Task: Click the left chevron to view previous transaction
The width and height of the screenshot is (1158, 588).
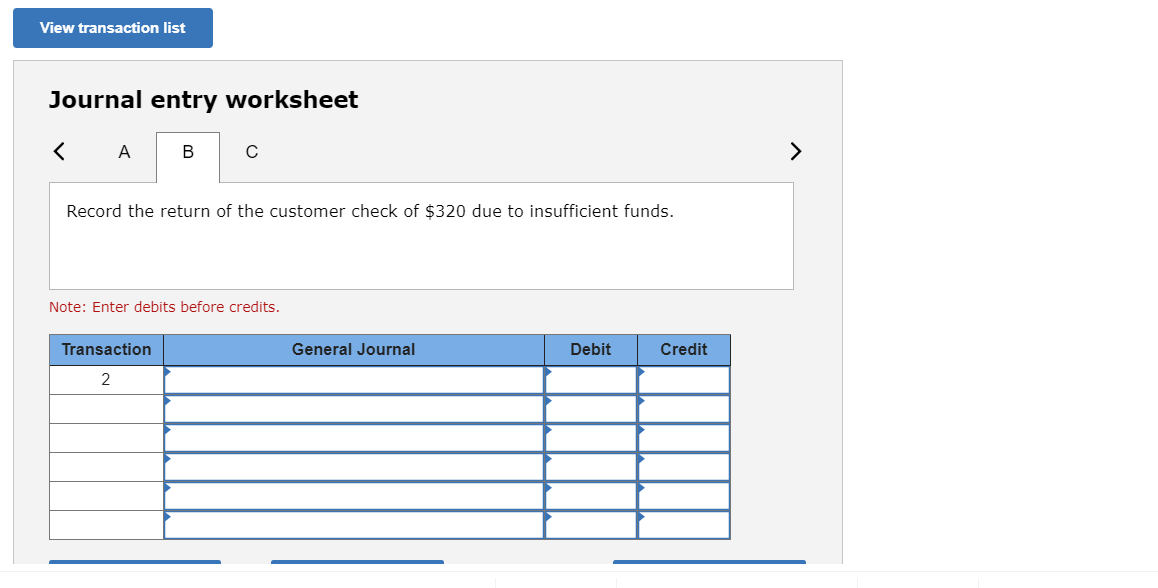Action: click(x=58, y=151)
